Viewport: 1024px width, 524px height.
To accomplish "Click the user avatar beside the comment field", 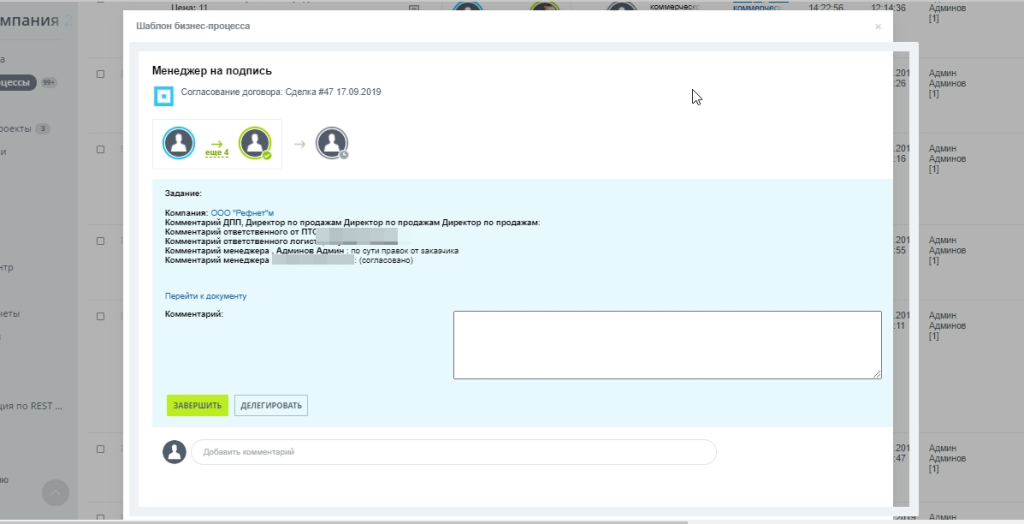I will click(174, 451).
